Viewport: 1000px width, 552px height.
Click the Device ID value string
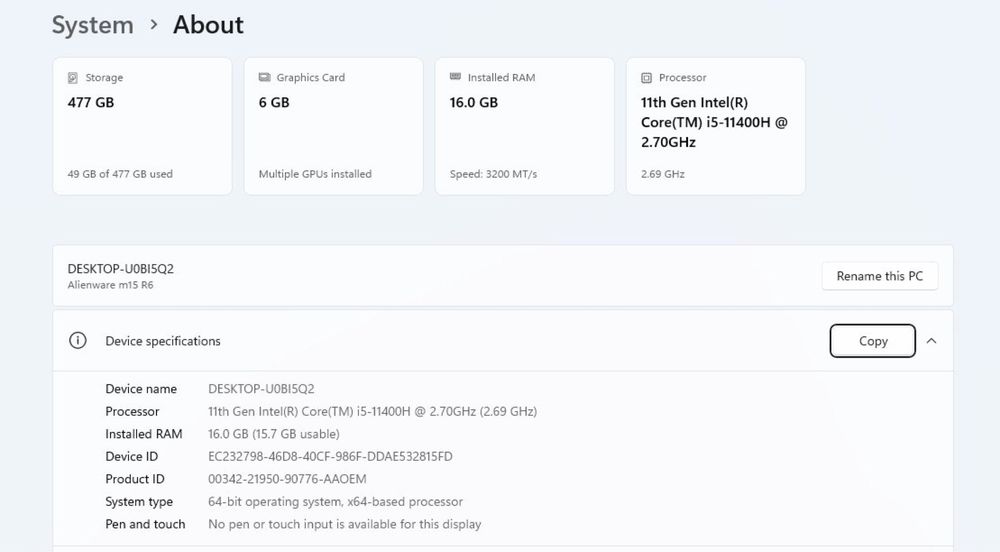tap(330, 457)
